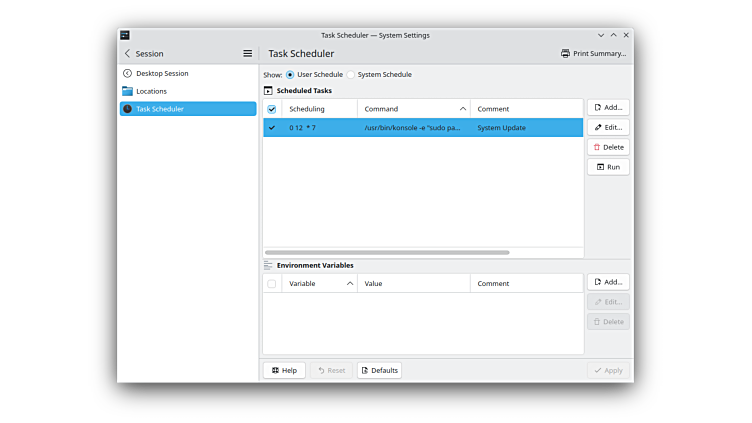Sort variables by the Variable column
The width and height of the screenshot is (752, 423).
pos(319,284)
